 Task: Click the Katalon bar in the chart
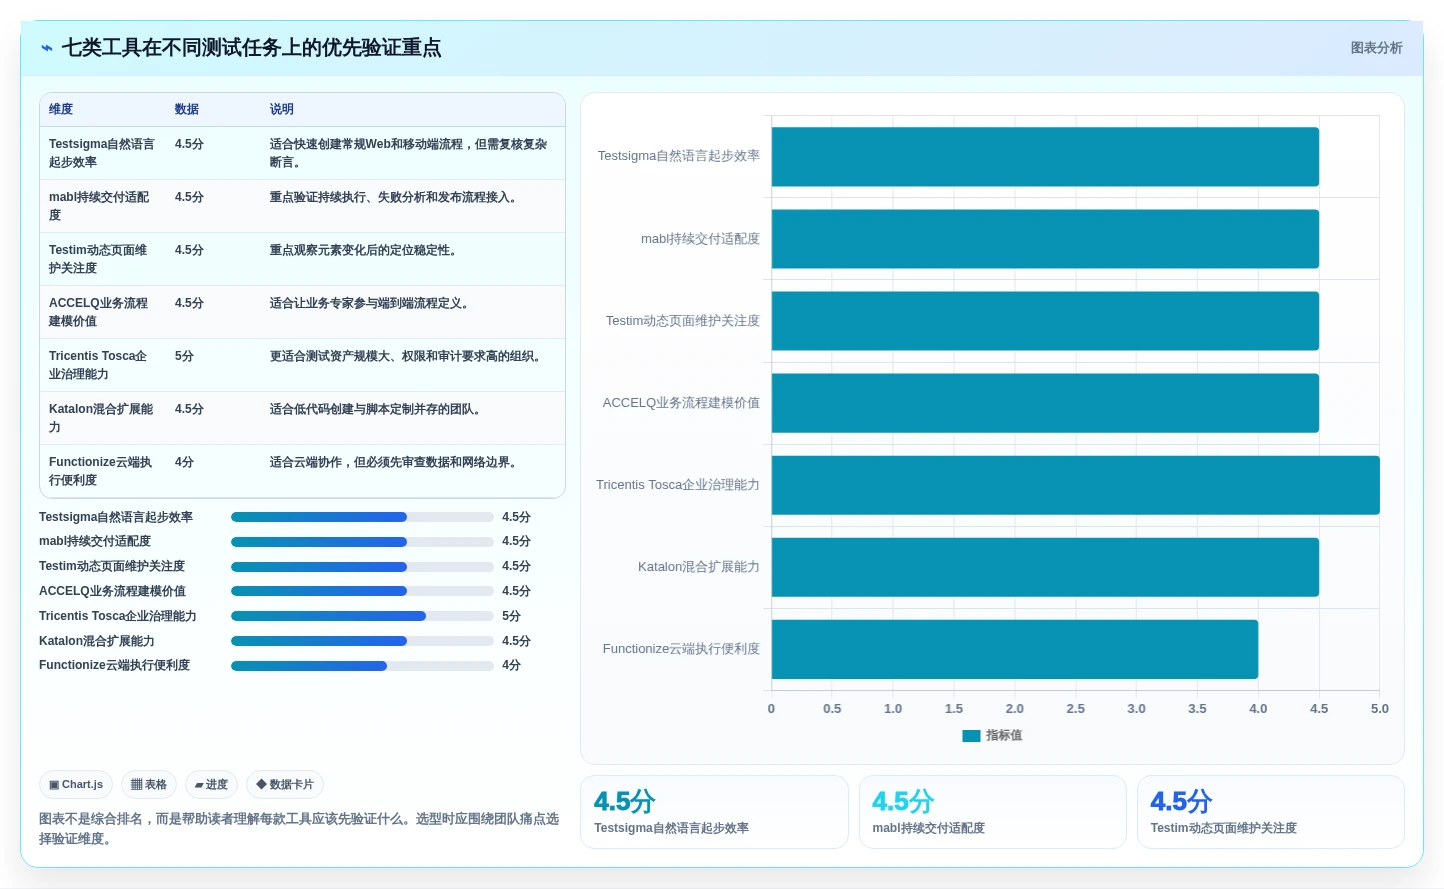[1045, 567]
